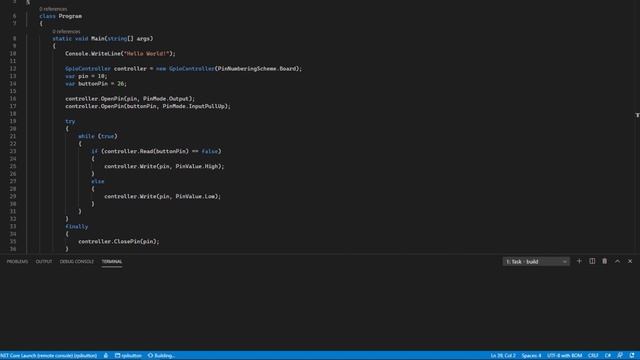The image size is (640, 360).
Task: Click the scrollbar marker on the editor's right edge
Action: (x=637, y=116)
